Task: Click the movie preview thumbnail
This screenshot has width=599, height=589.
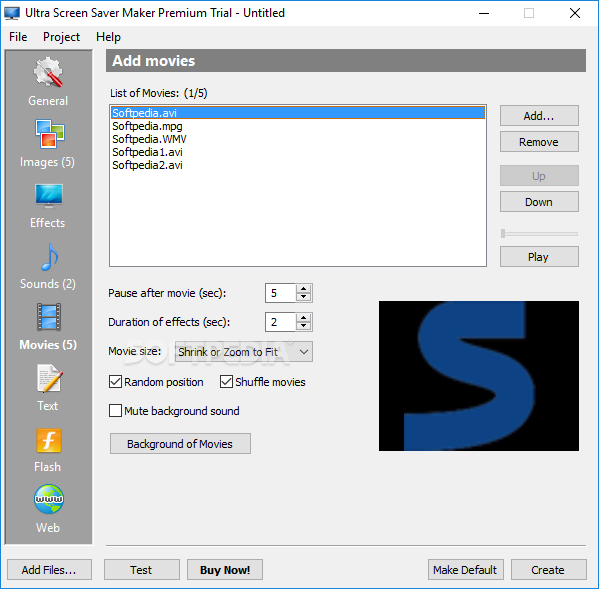Action: (479, 376)
